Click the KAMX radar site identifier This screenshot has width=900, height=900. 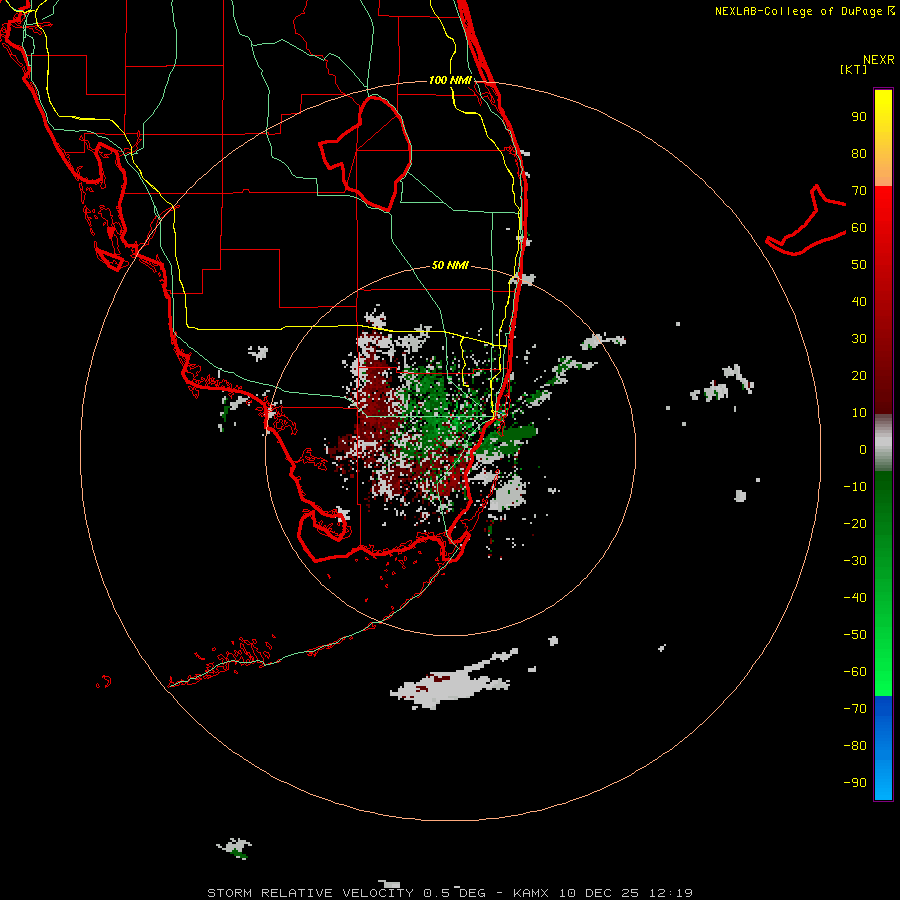[x=531, y=893]
